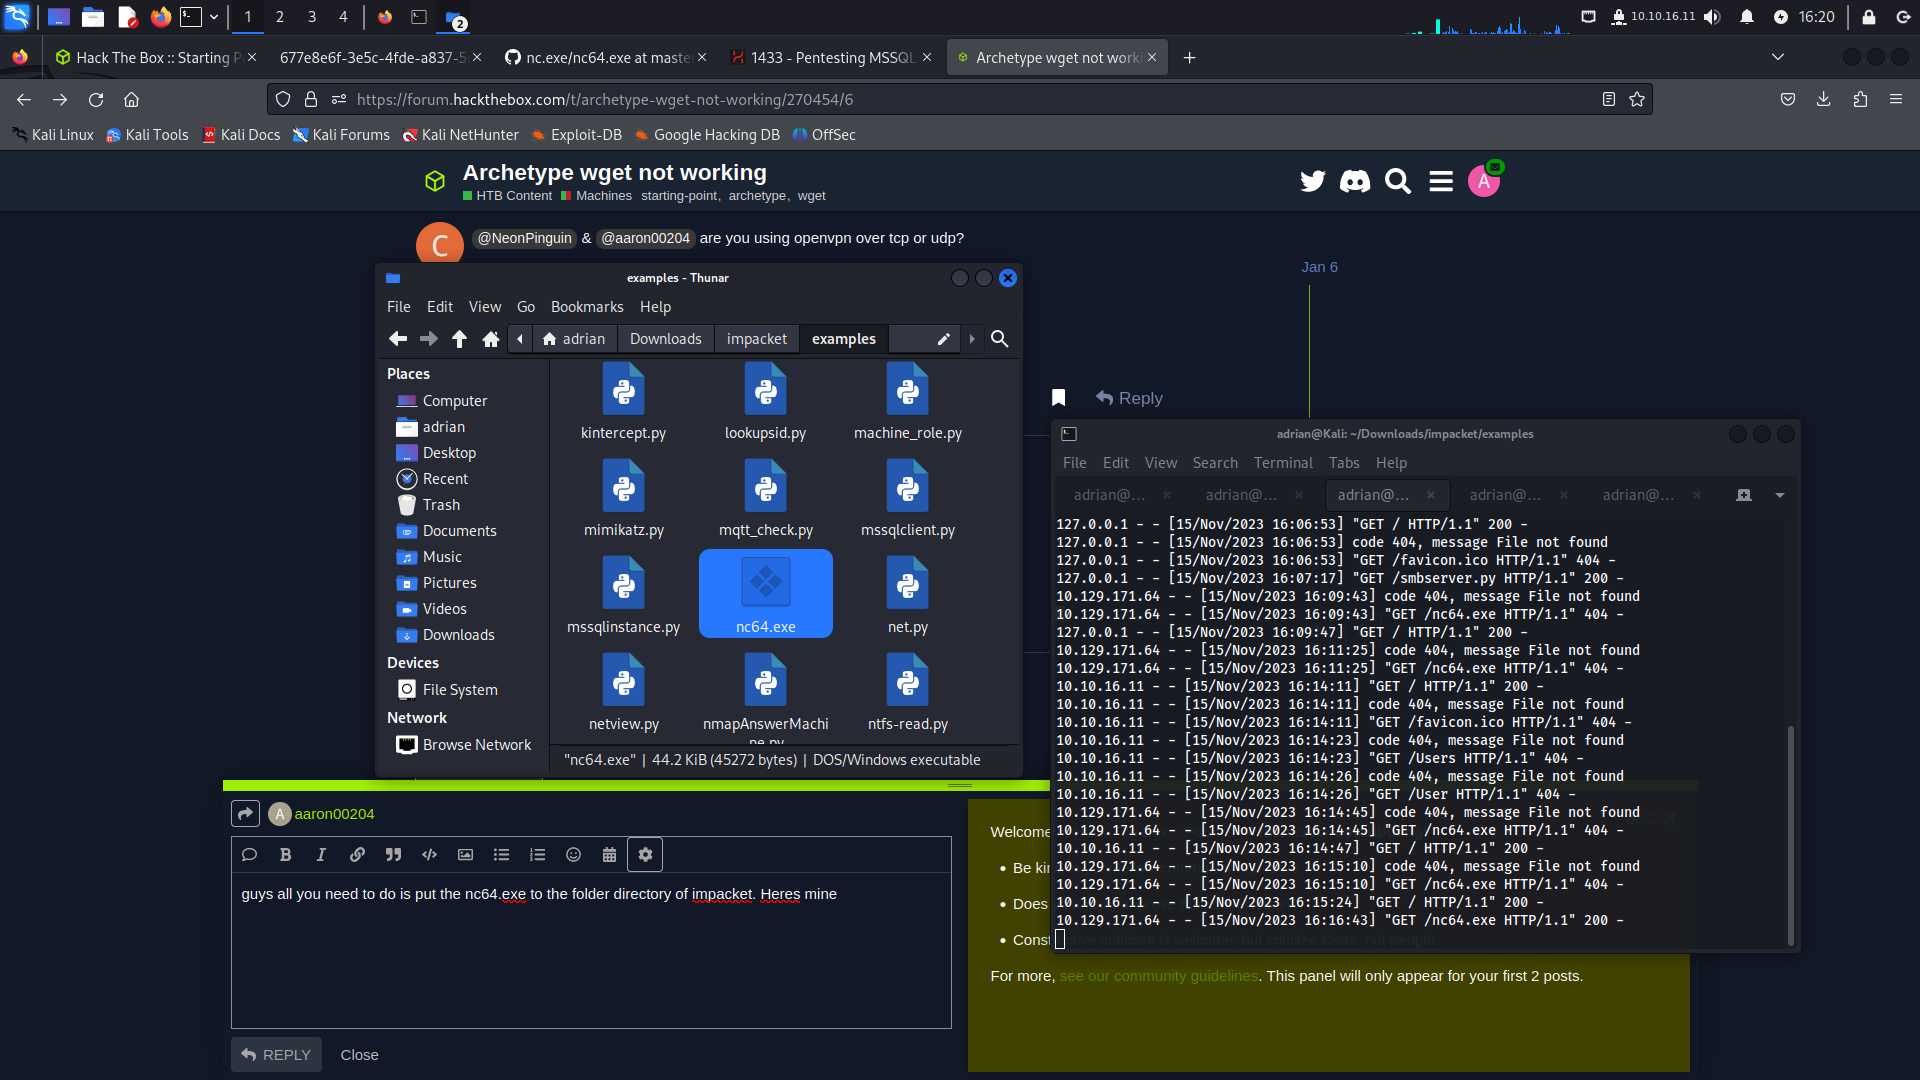1920x1080 pixels.
Task: Open the Discord link in forum header
Action: [x=1355, y=181]
